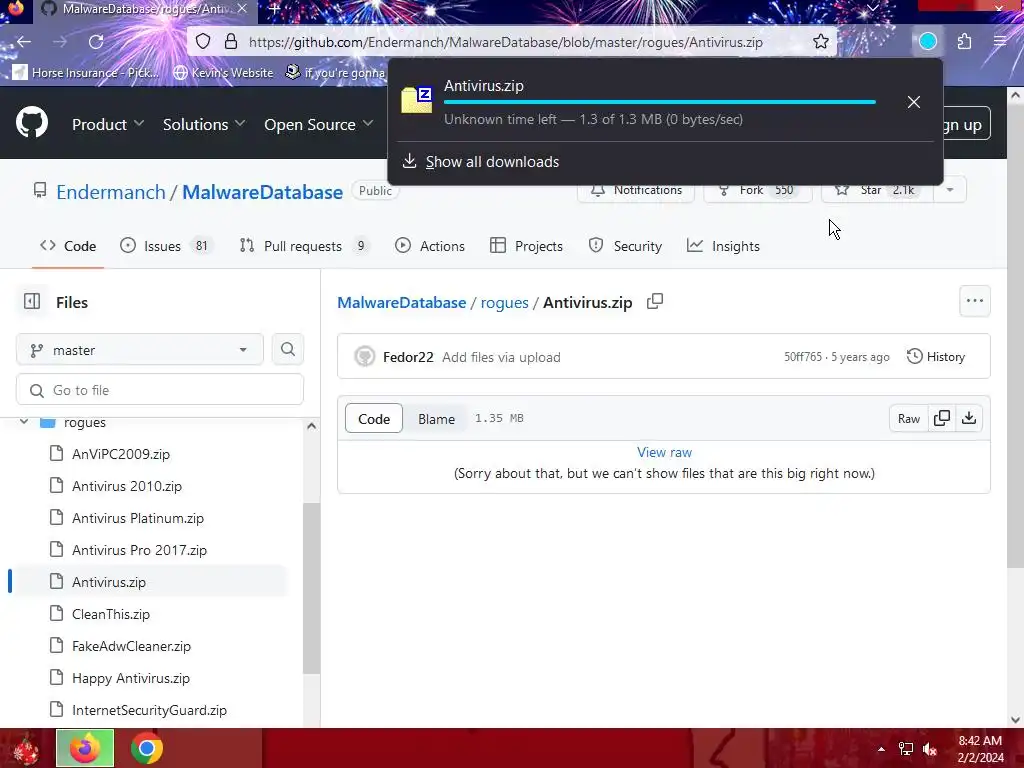This screenshot has width=1024, height=768.
Task: Click the Fedor22 avatar image
Action: click(364, 357)
